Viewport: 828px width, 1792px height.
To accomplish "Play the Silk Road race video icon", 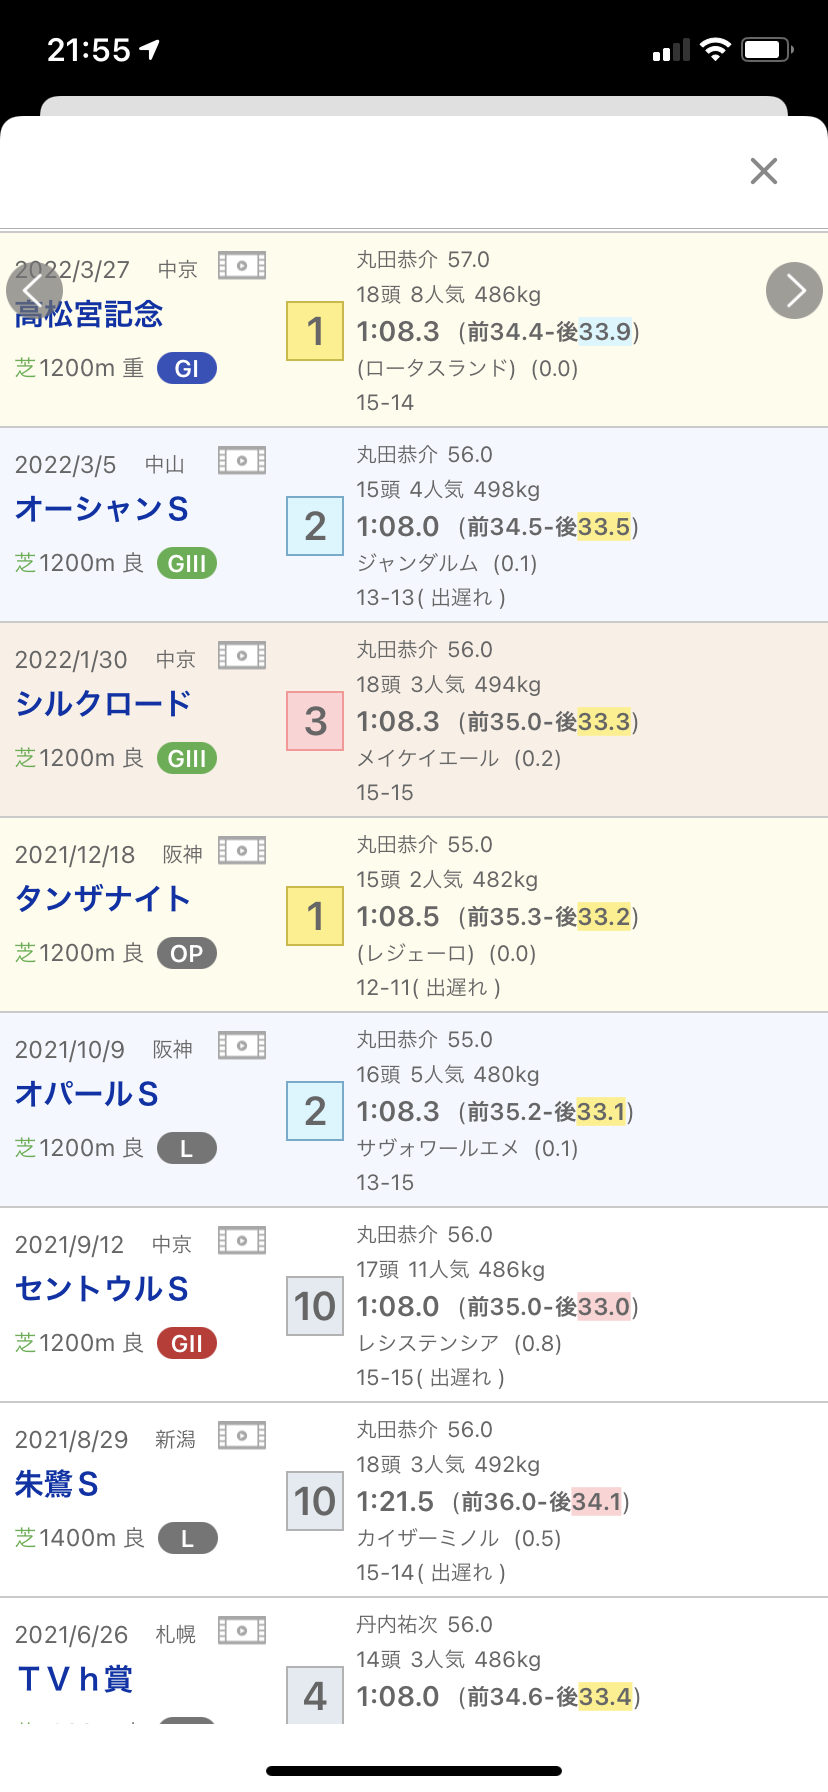I will 242,656.
